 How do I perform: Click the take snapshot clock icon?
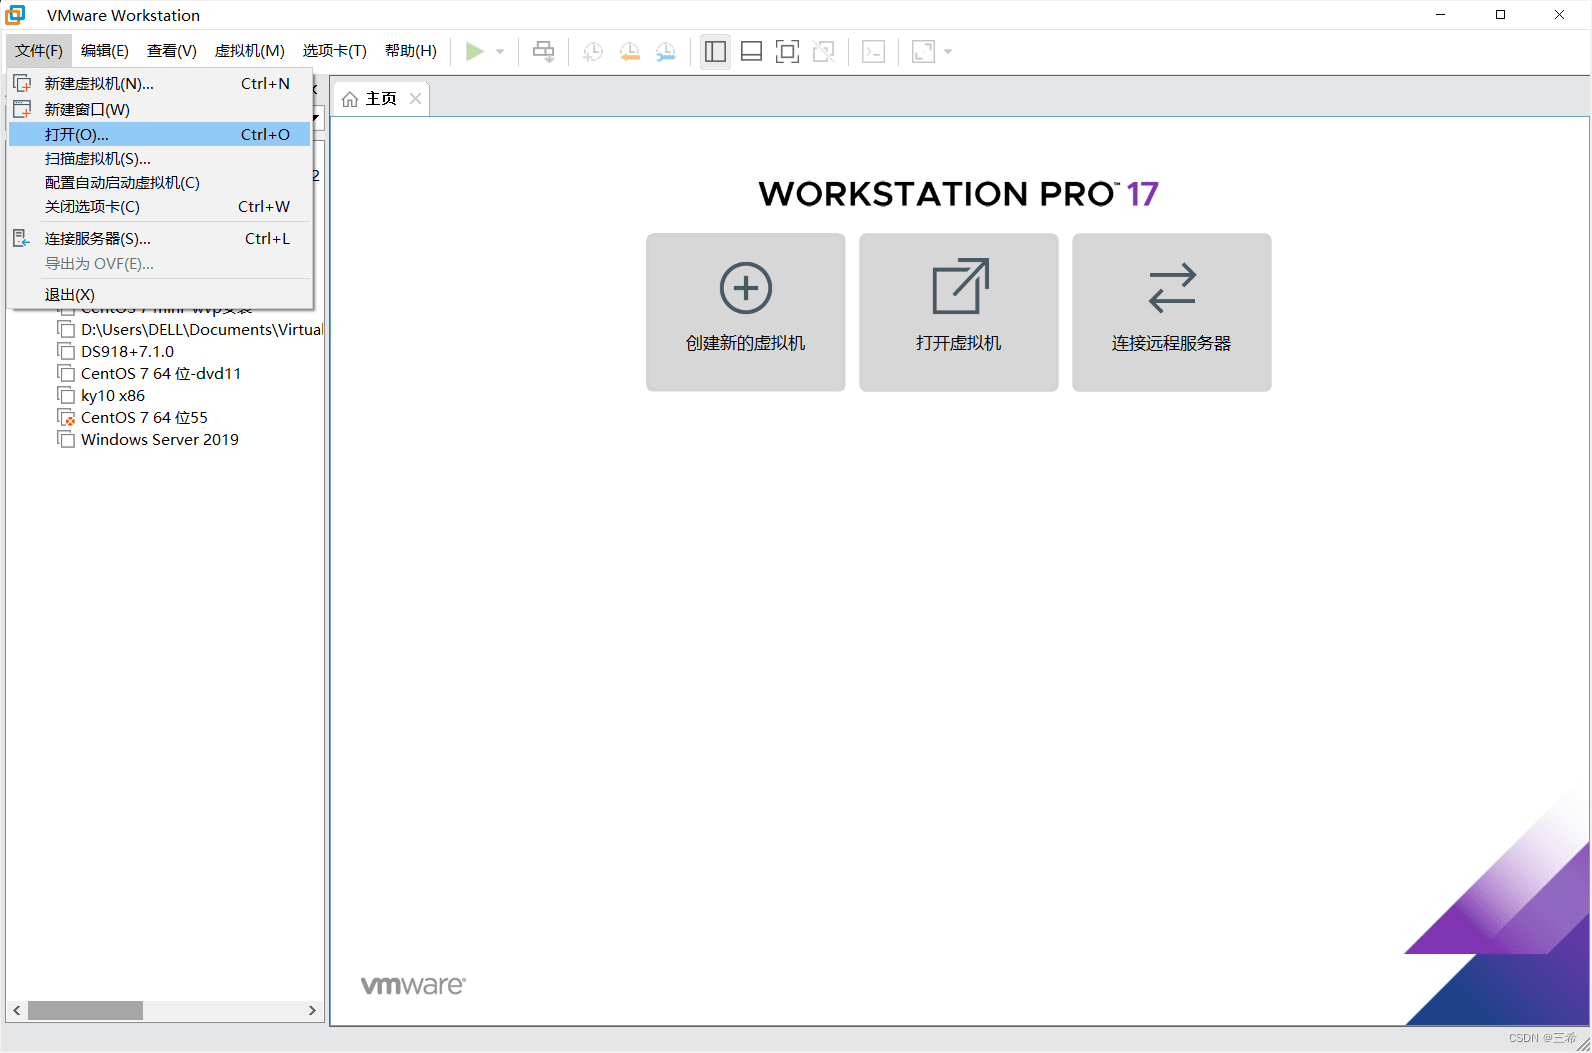[x=593, y=52]
